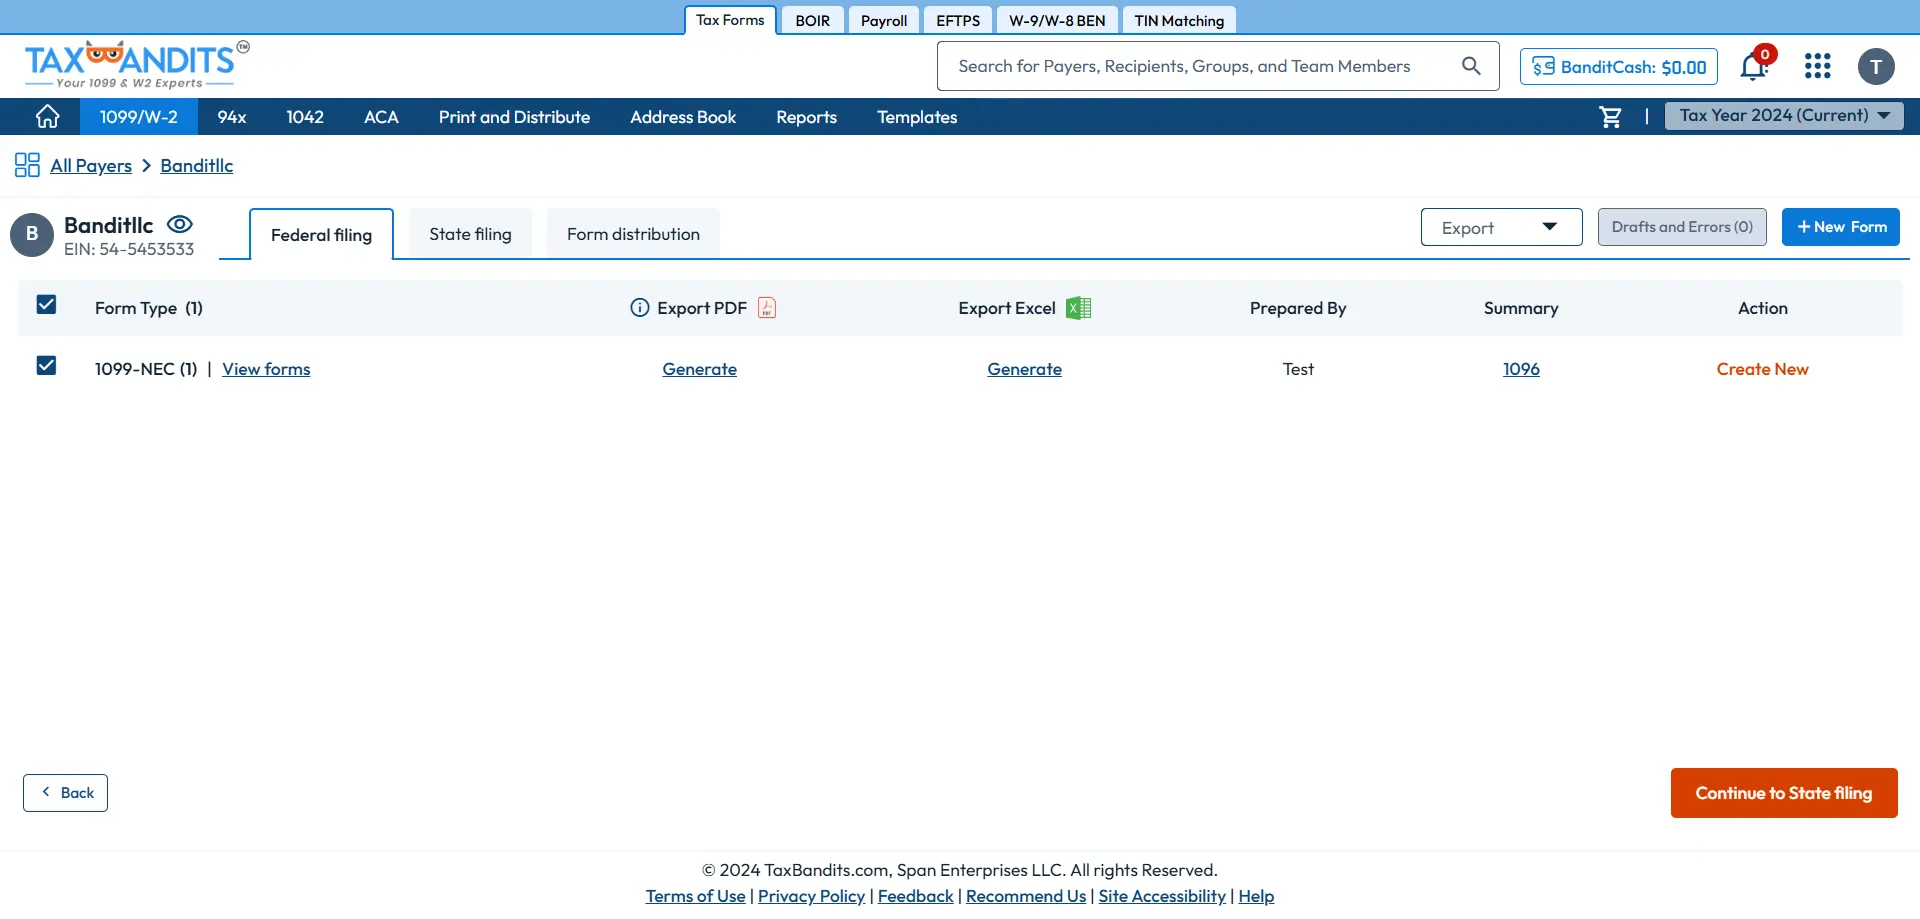Click the Prepared By value Test

tap(1298, 369)
